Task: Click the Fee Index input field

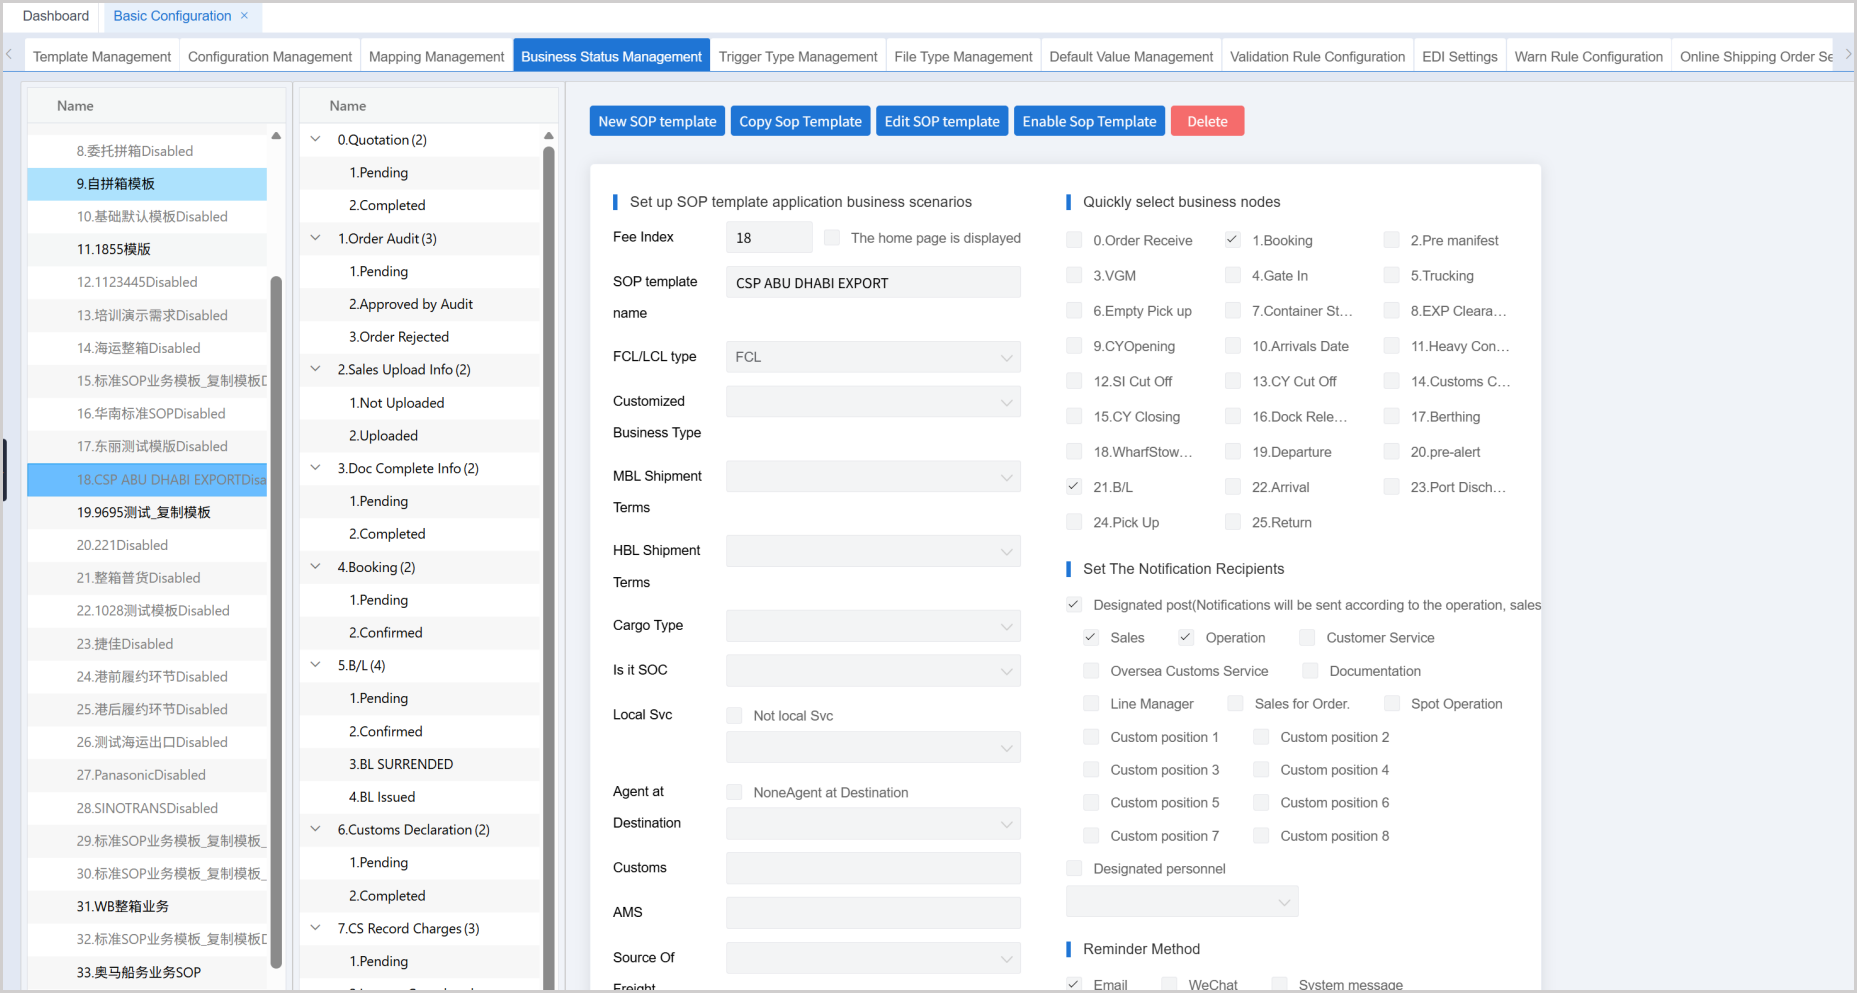Action: pos(769,236)
